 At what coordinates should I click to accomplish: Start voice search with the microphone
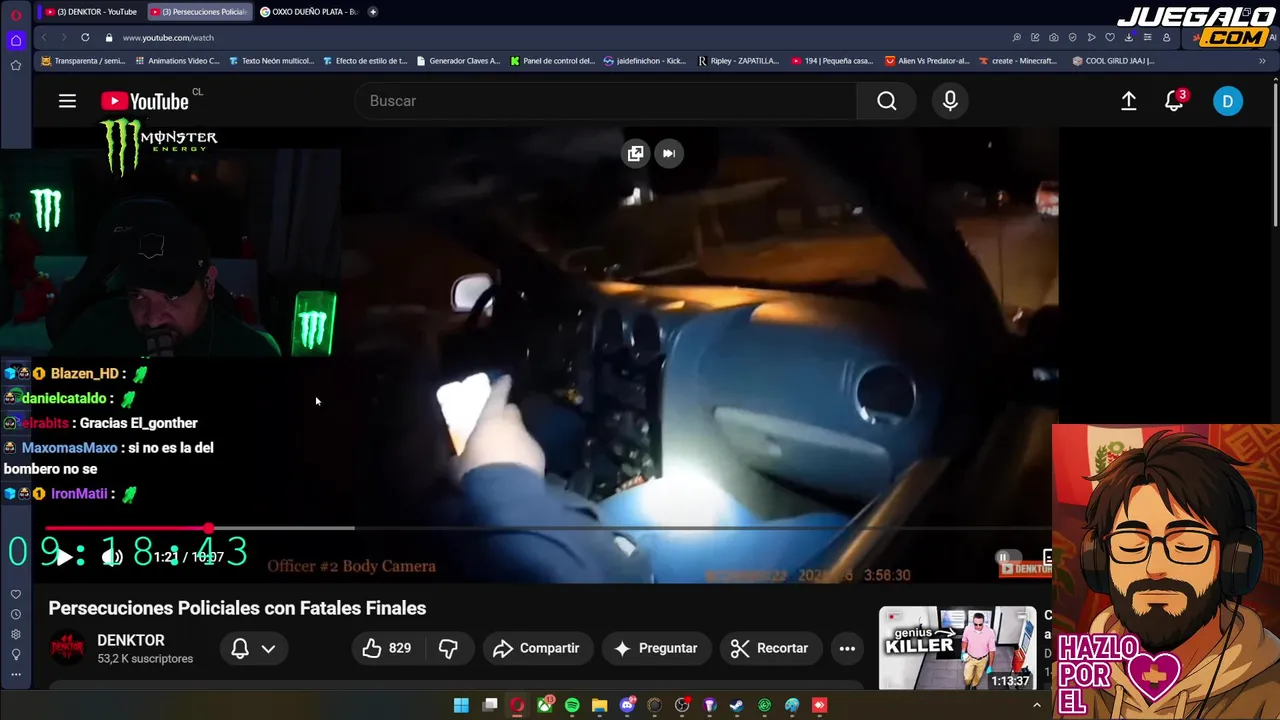click(950, 101)
